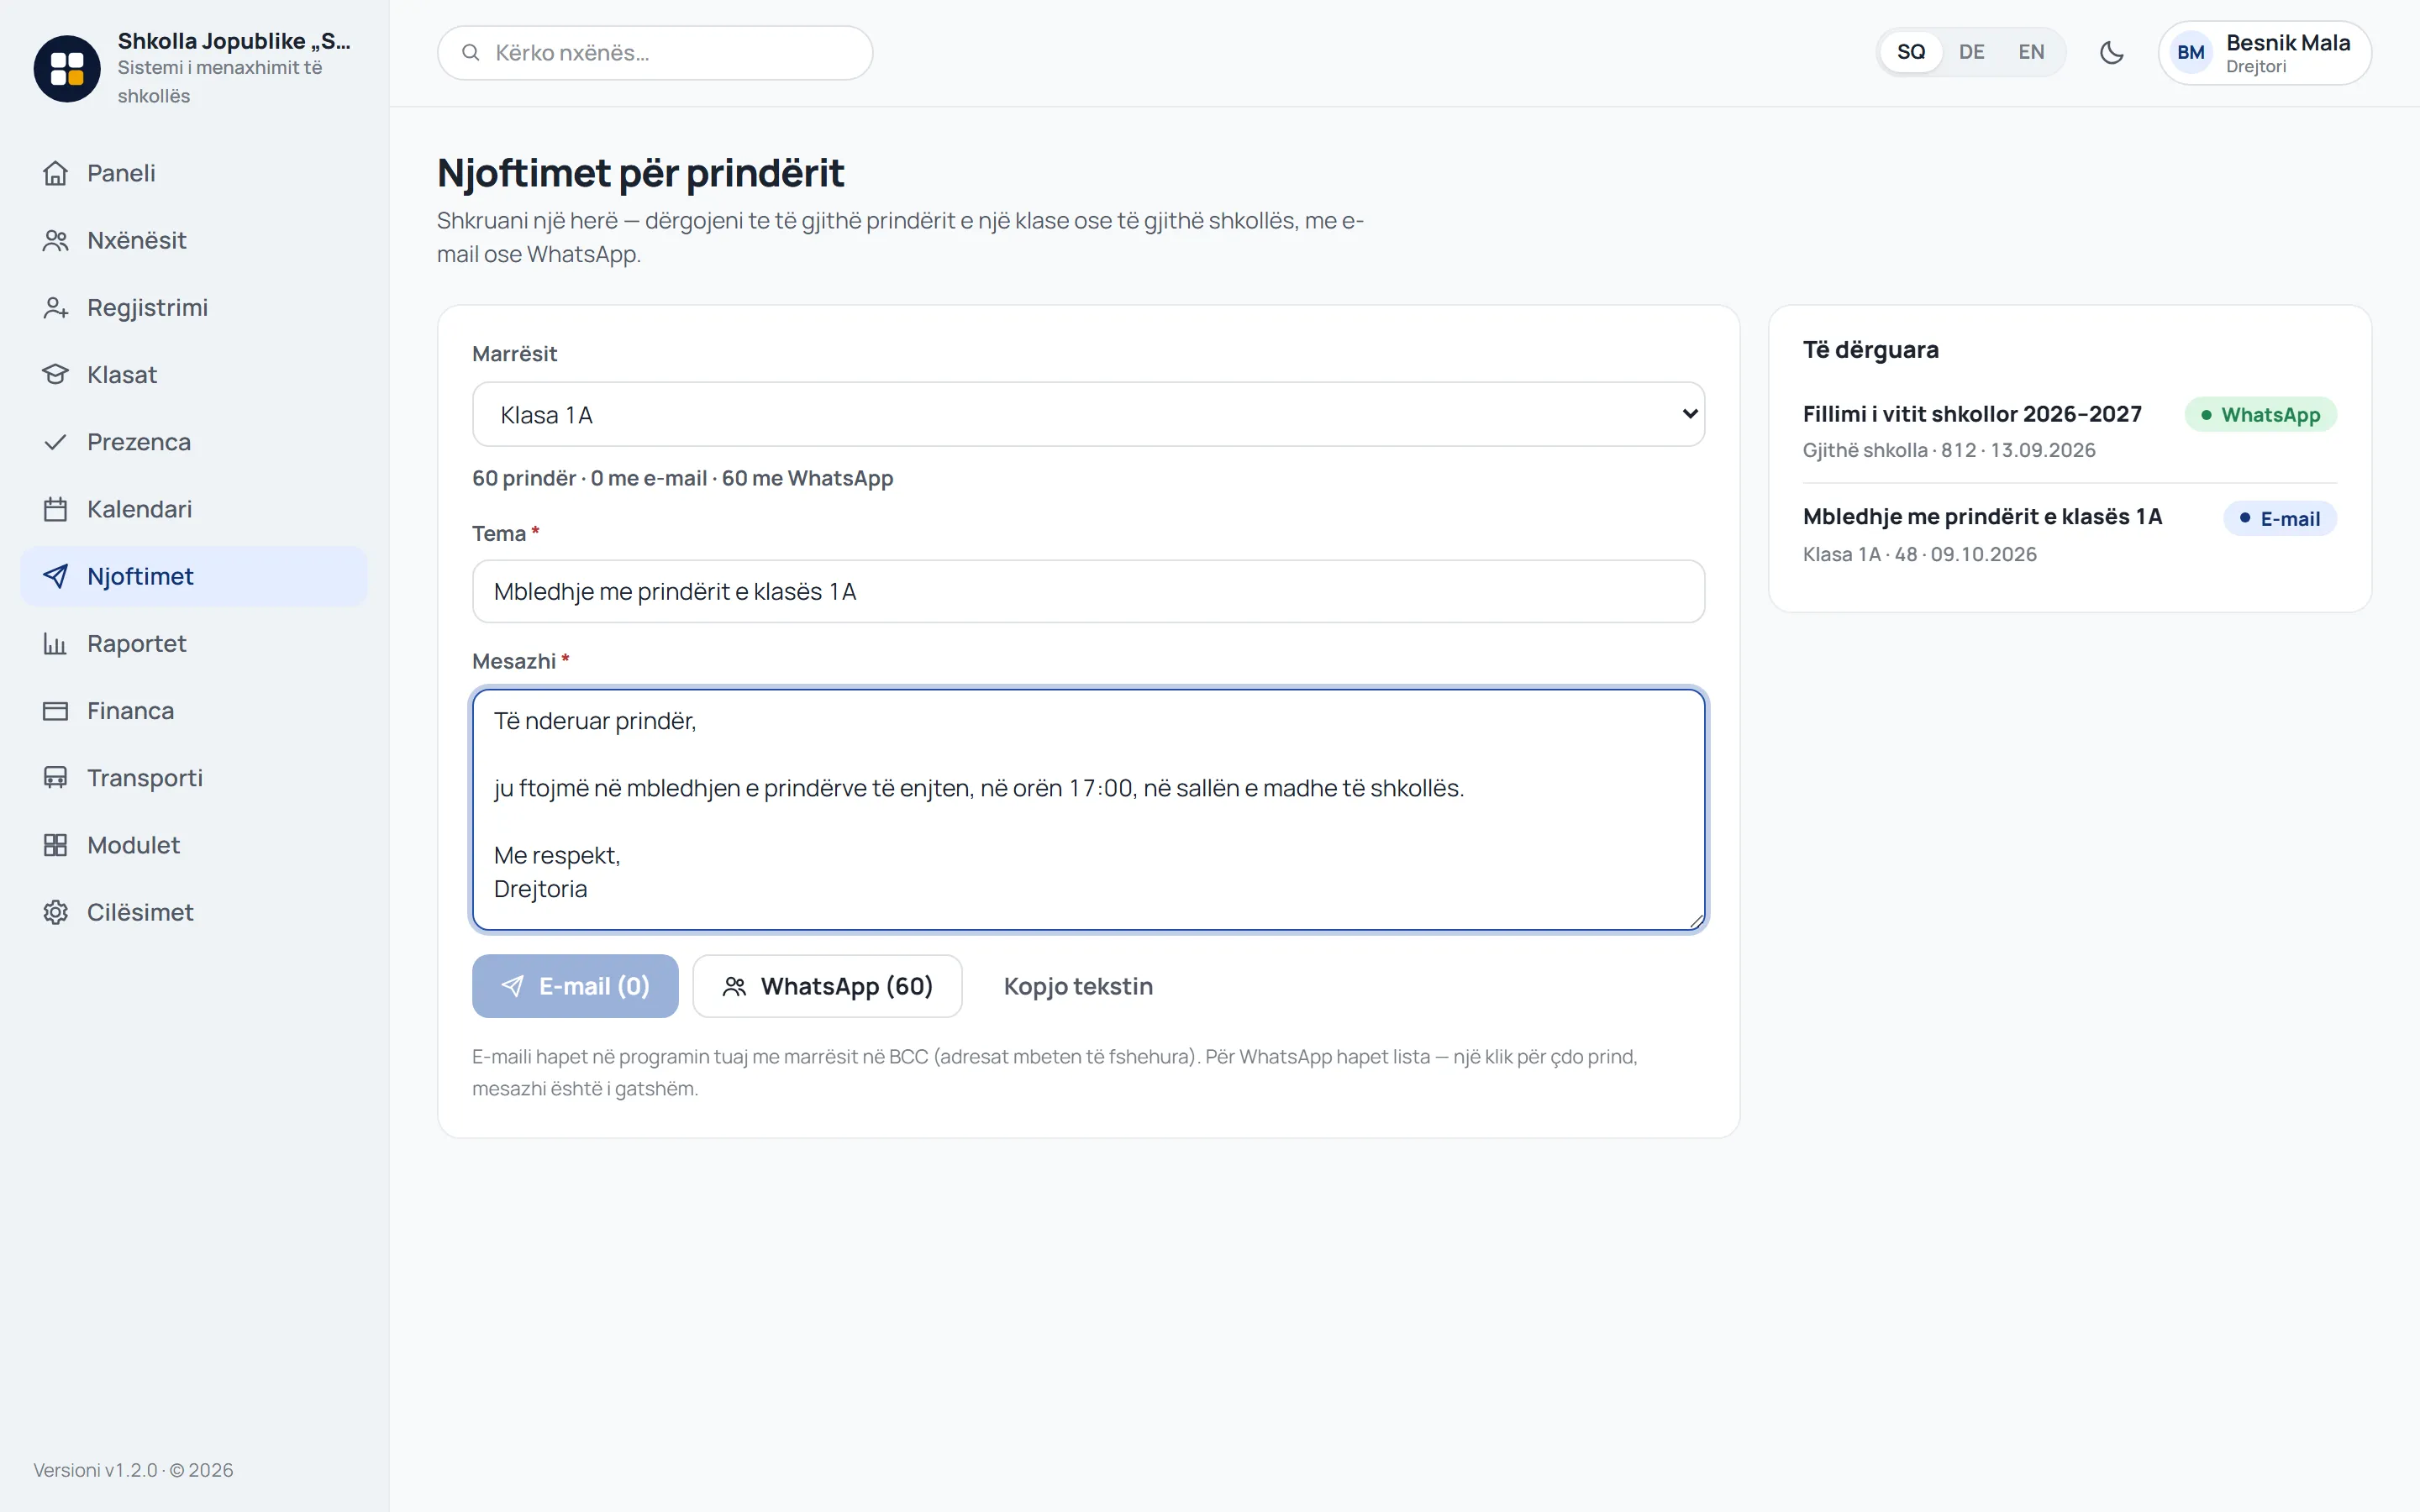Image resolution: width=2420 pixels, height=1512 pixels.
Task: Click inside the Mesazhi text area
Action: pos(1088,809)
